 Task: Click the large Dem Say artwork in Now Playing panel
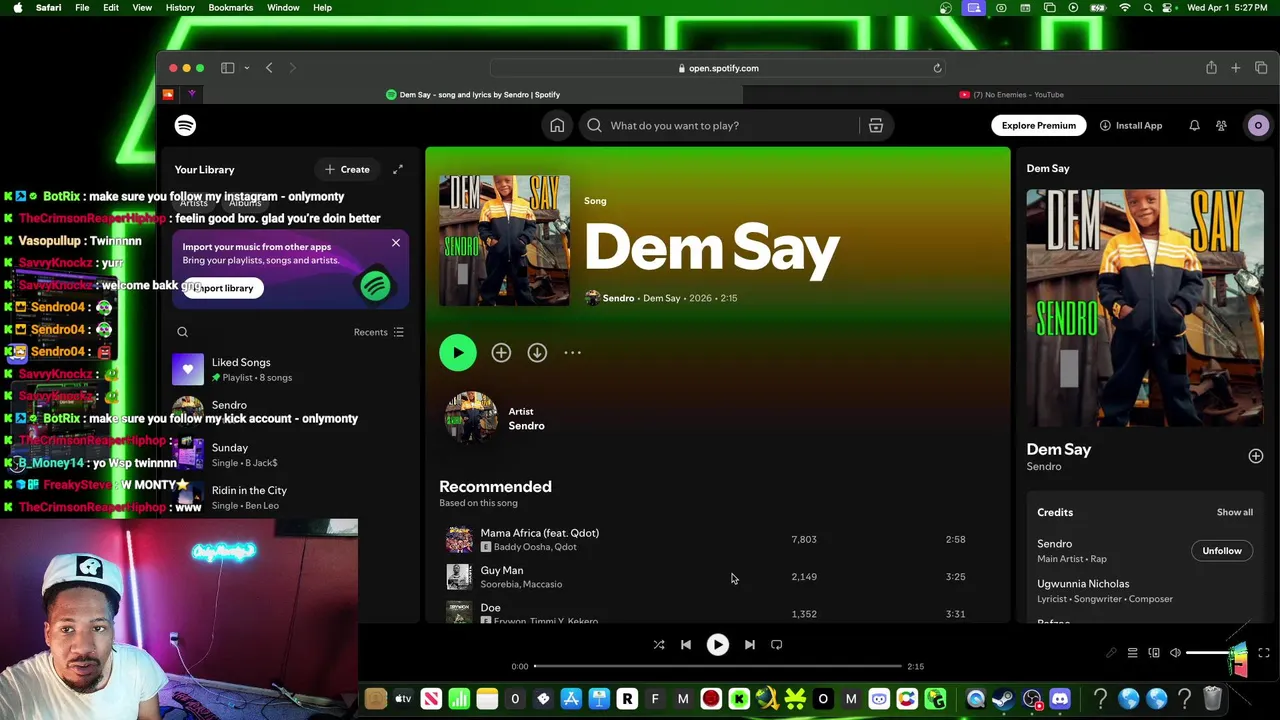click(x=1145, y=307)
